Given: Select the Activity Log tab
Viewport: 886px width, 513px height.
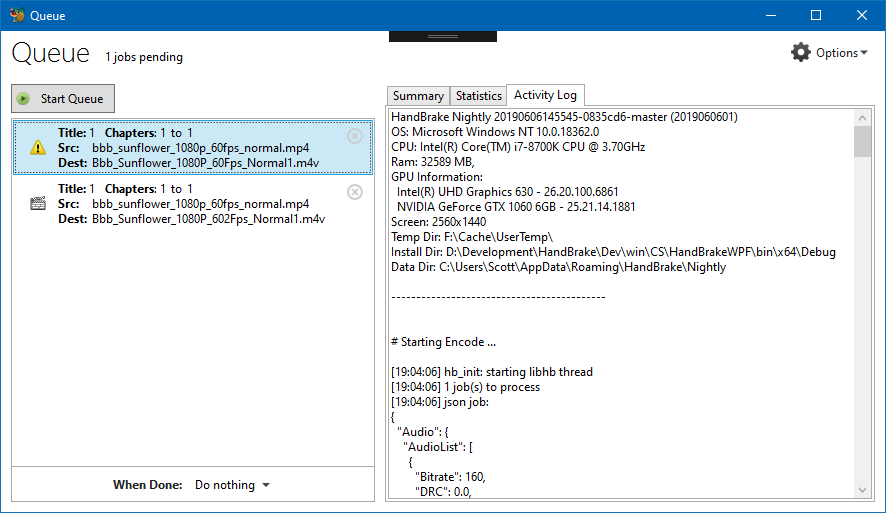Looking at the screenshot, I should [x=545, y=95].
